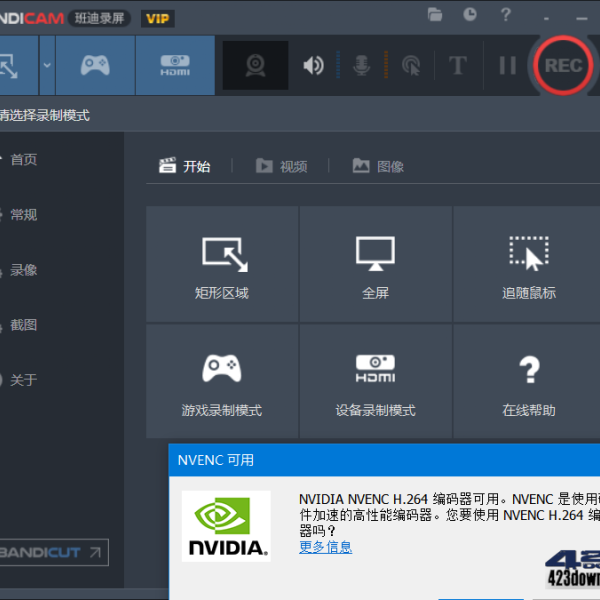Click the VIP badge in title bar
Viewport: 600px width, 600px height.
(158, 18)
